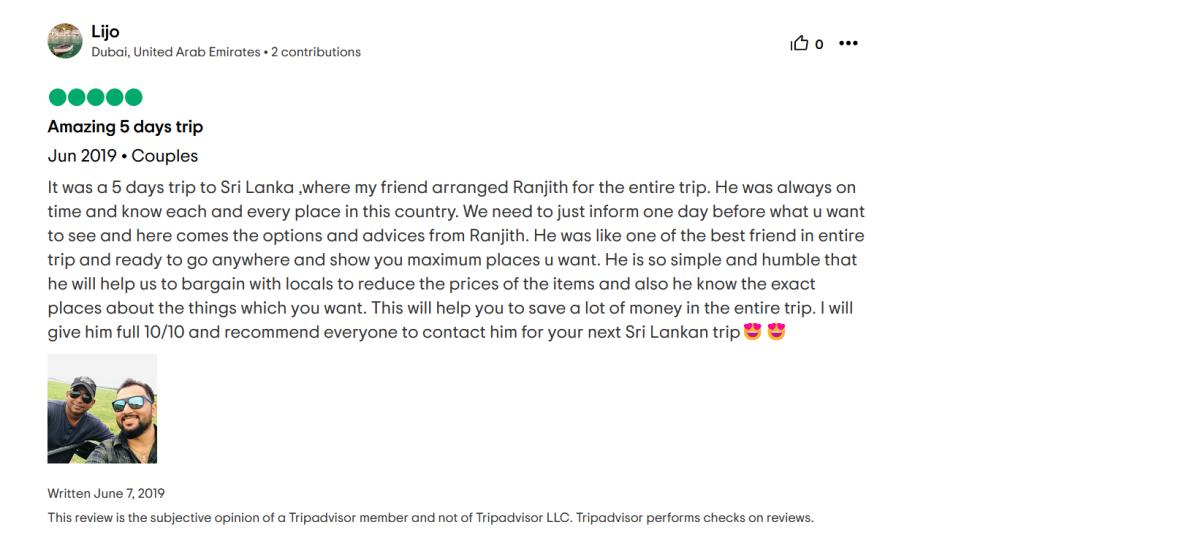Click the fifth green rating bubble

(x=133, y=97)
